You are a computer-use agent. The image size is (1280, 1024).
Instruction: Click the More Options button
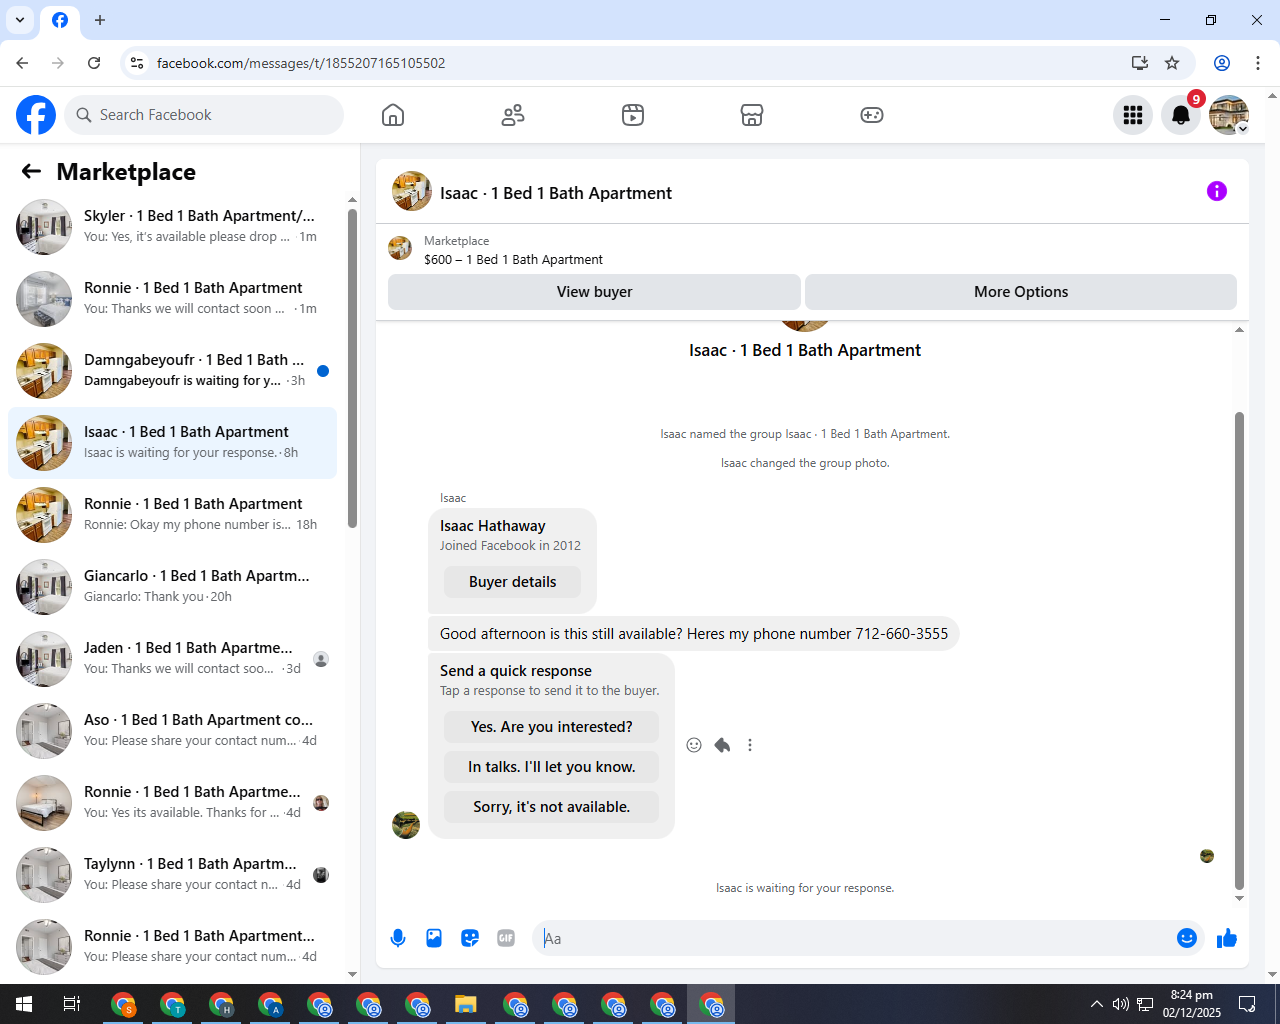click(x=1021, y=292)
